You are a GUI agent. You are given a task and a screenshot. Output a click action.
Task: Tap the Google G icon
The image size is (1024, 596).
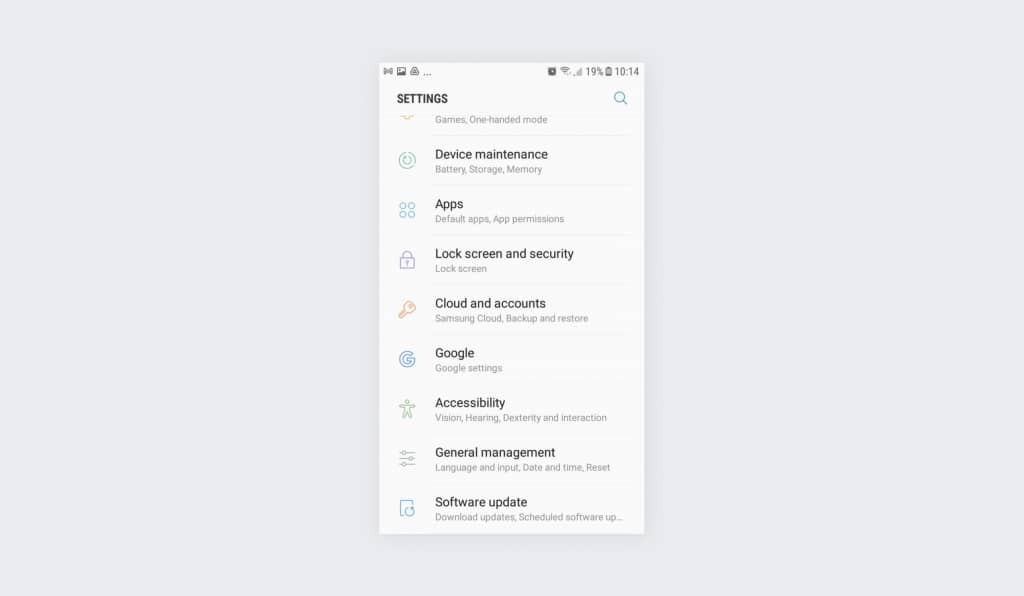pos(407,359)
